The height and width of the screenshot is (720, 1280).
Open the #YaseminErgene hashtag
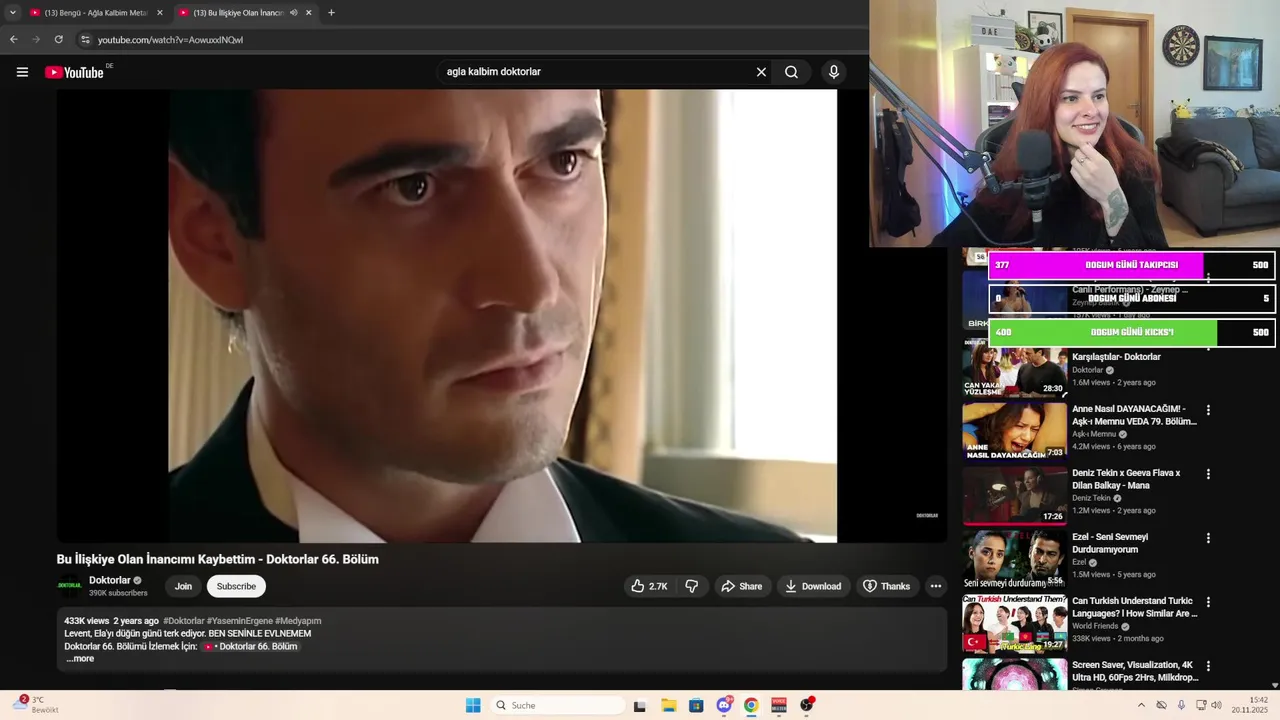tap(240, 621)
